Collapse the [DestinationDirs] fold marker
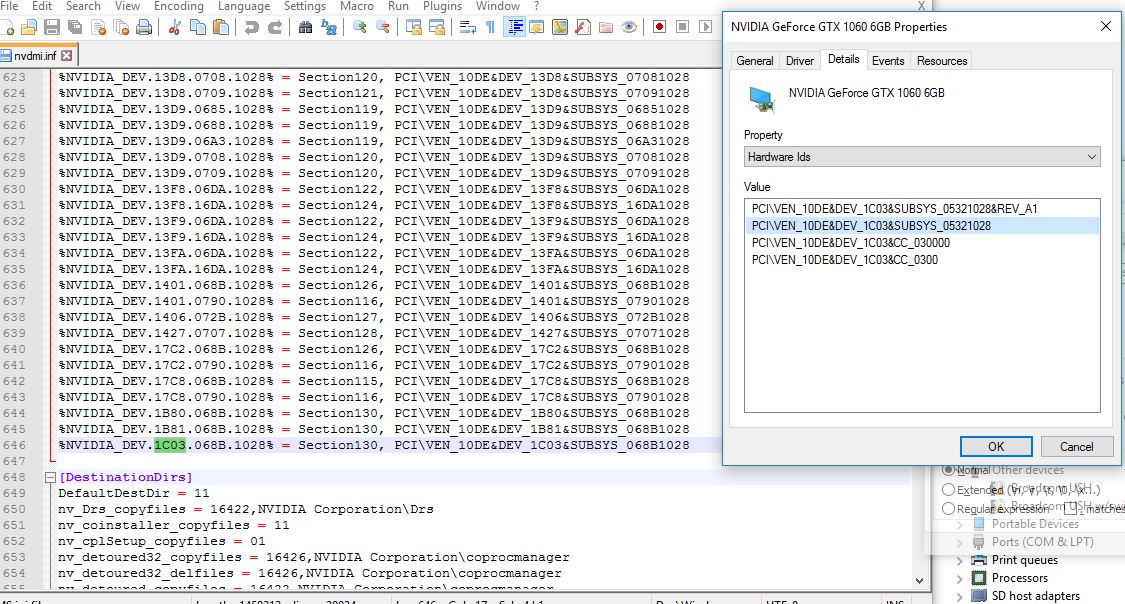The width and height of the screenshot is (1125, 604). [x=50, y=477]
